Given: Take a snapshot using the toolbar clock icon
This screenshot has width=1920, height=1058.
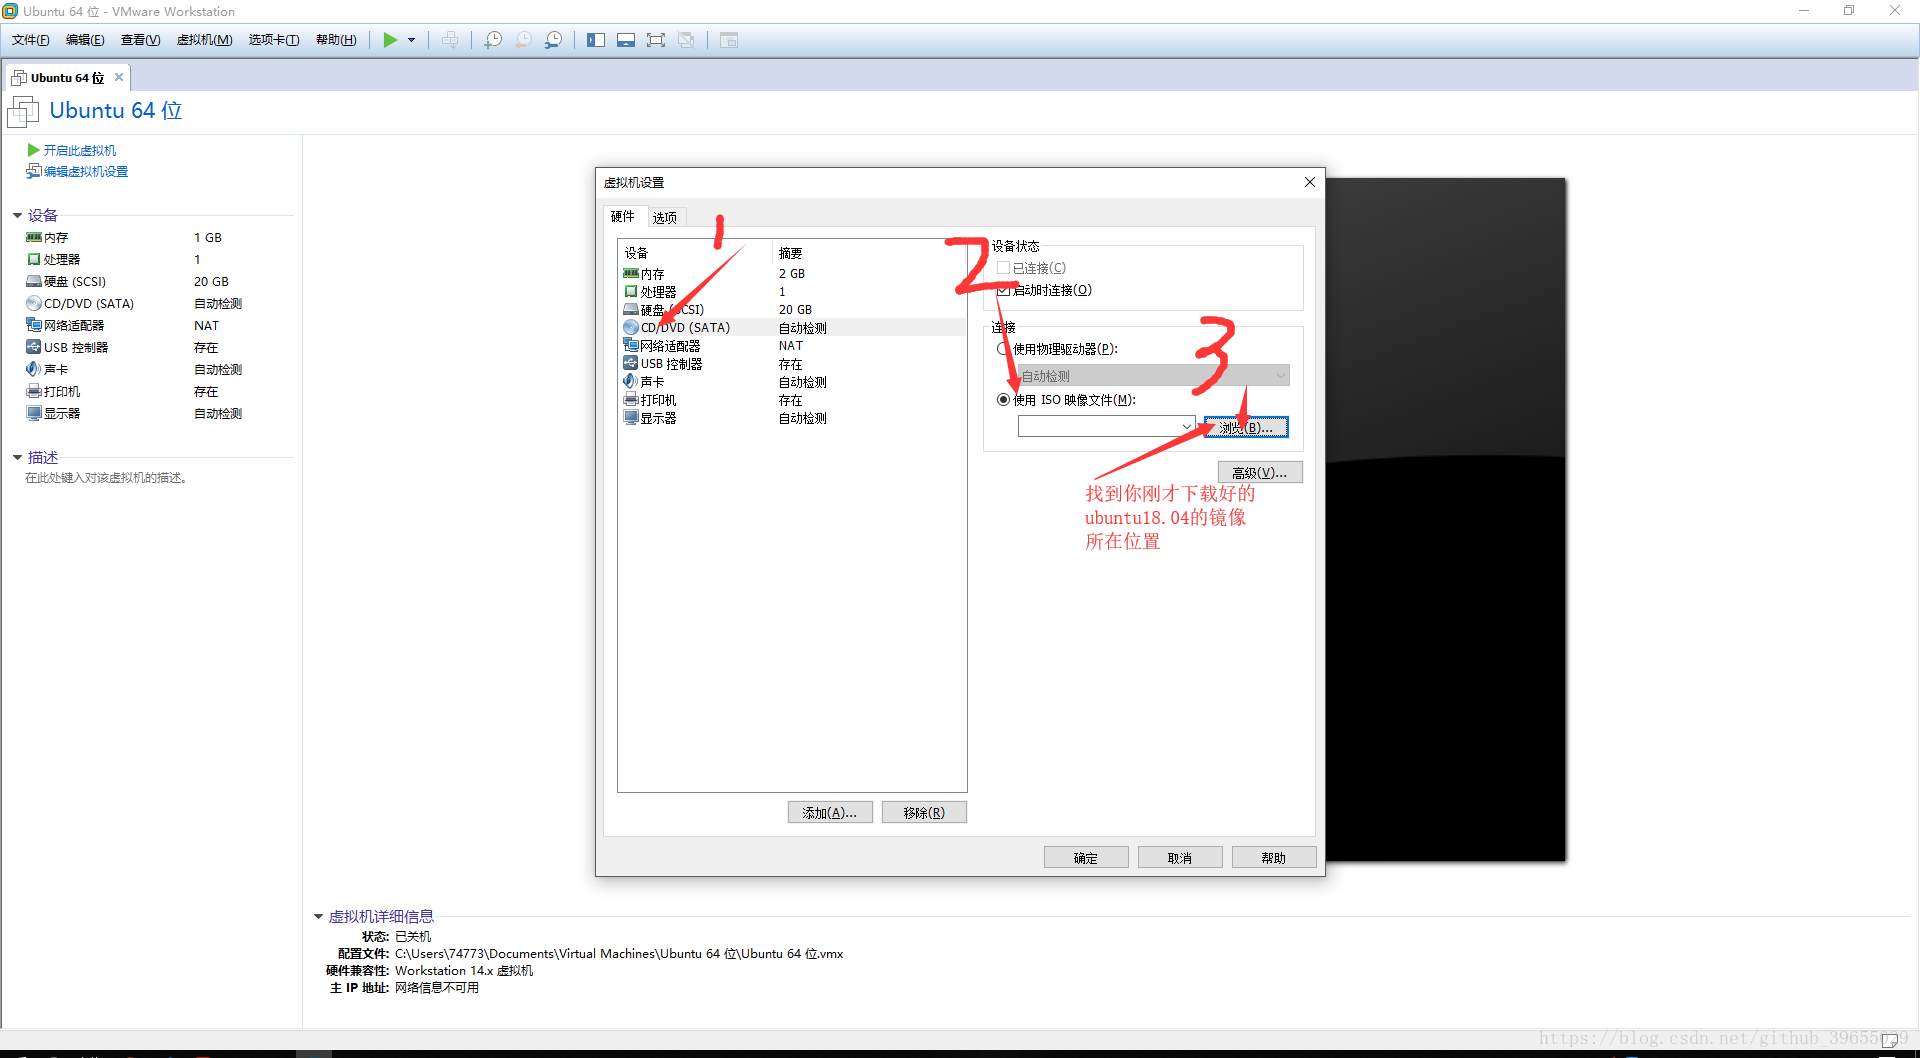Looking at the screenshot, I should (x=493, y=40).
